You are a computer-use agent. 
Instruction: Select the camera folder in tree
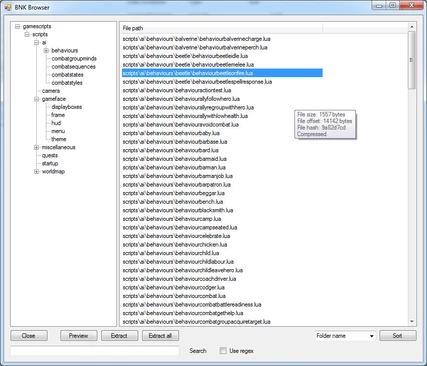click(x=51, y=91)
